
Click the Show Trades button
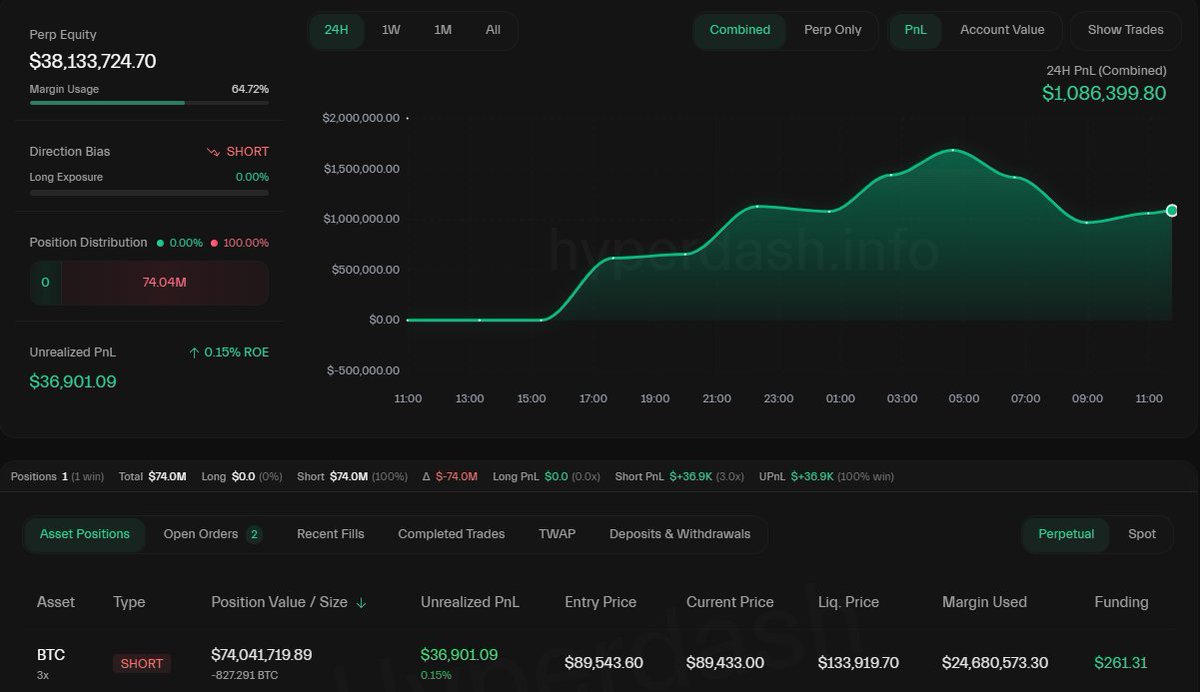coord(1125,30)
